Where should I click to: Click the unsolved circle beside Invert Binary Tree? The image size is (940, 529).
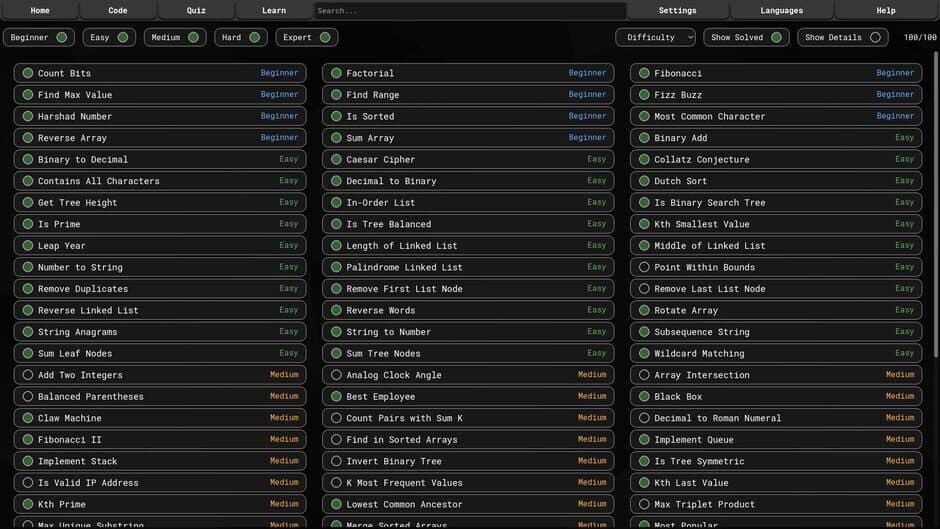[x=336, y=461]
